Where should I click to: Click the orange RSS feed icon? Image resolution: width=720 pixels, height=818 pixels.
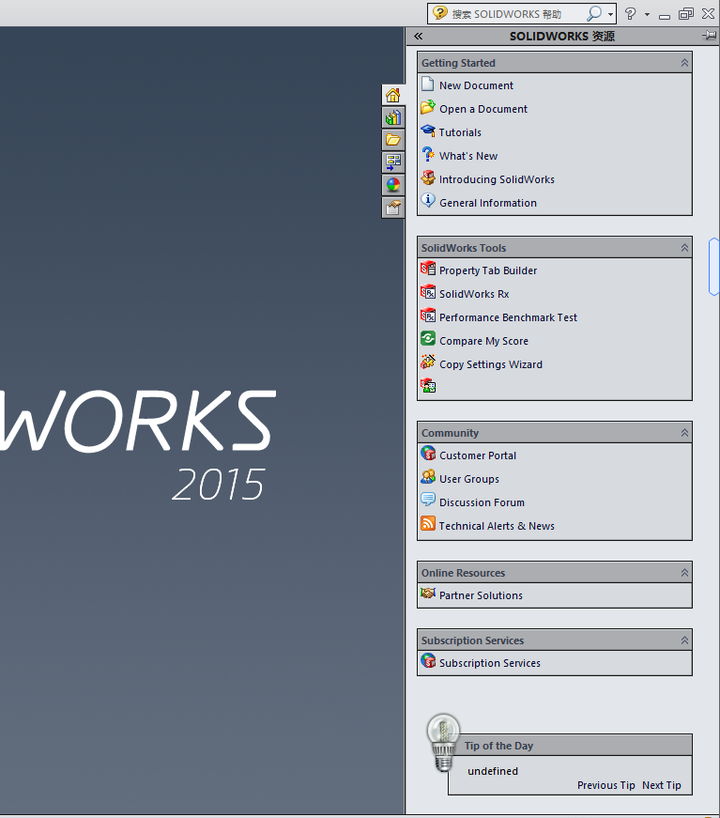[428, 523]
